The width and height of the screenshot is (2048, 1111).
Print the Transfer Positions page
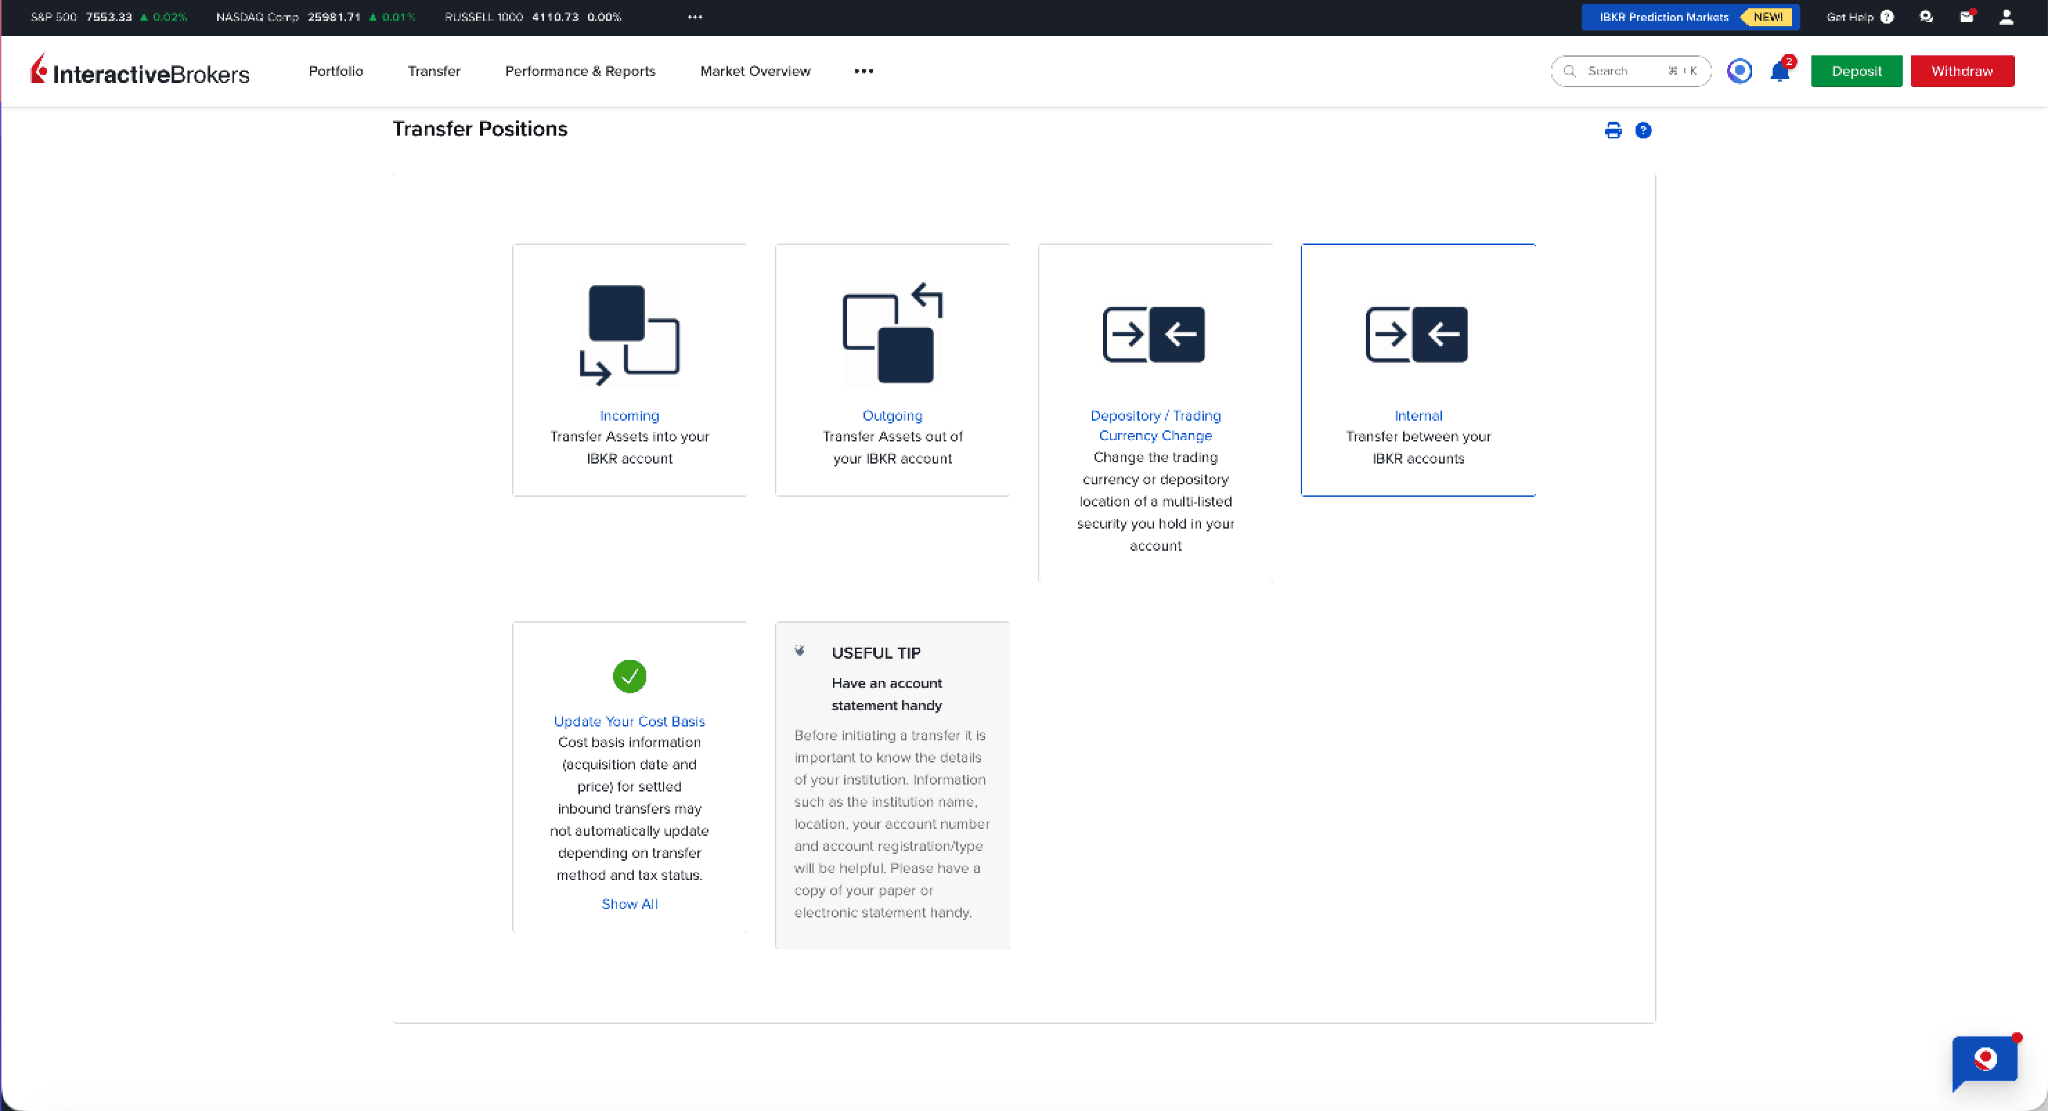point(1613,130)
